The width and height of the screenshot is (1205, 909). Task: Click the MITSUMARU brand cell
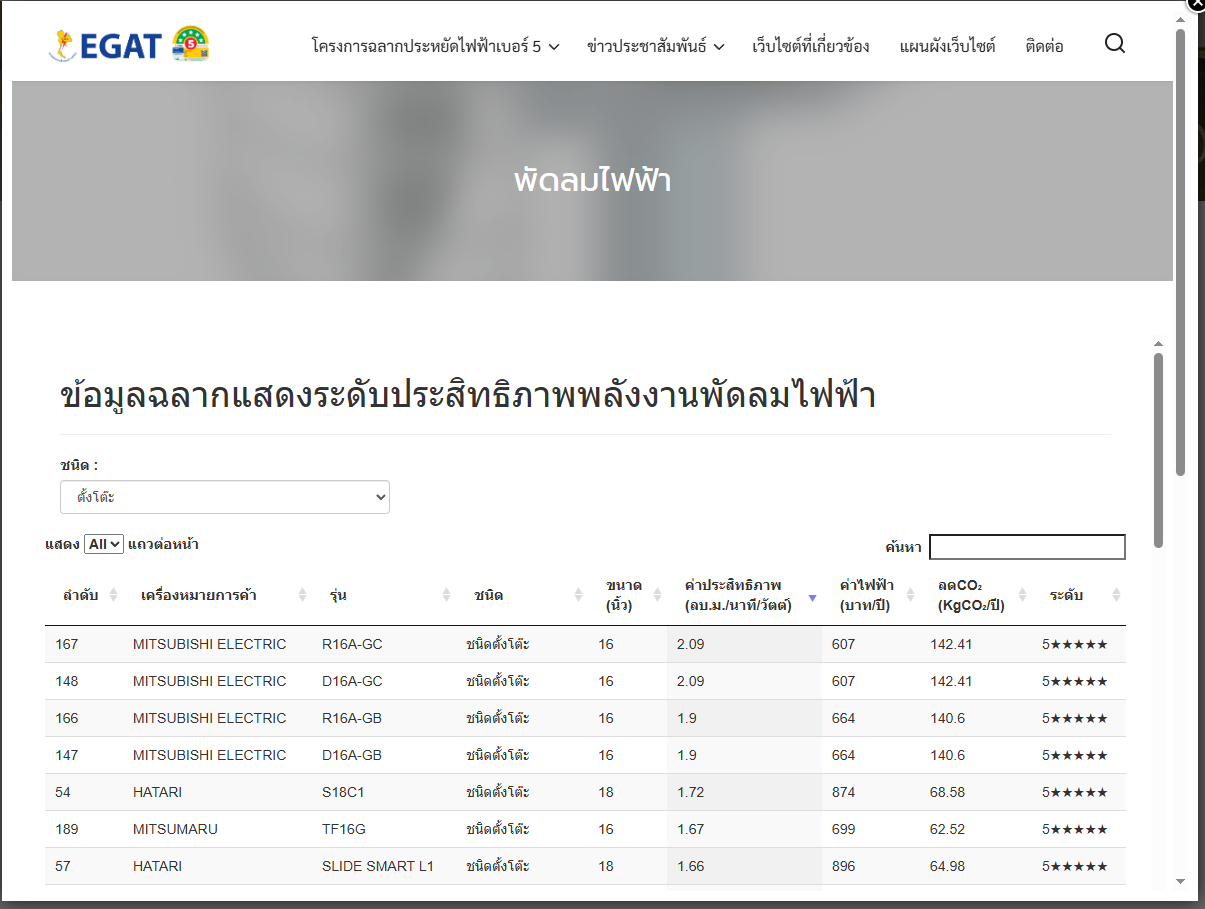click(175, 829)
